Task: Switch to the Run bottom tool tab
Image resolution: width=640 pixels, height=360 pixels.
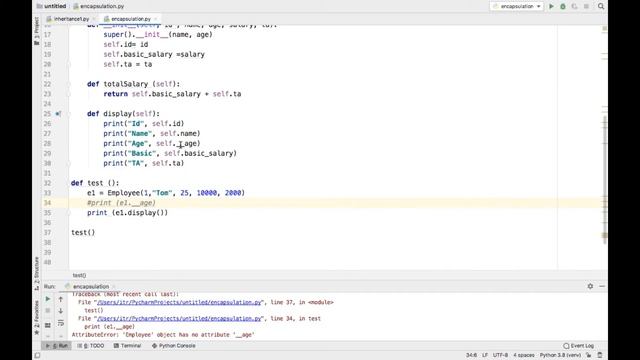Action: click(57, 346)
